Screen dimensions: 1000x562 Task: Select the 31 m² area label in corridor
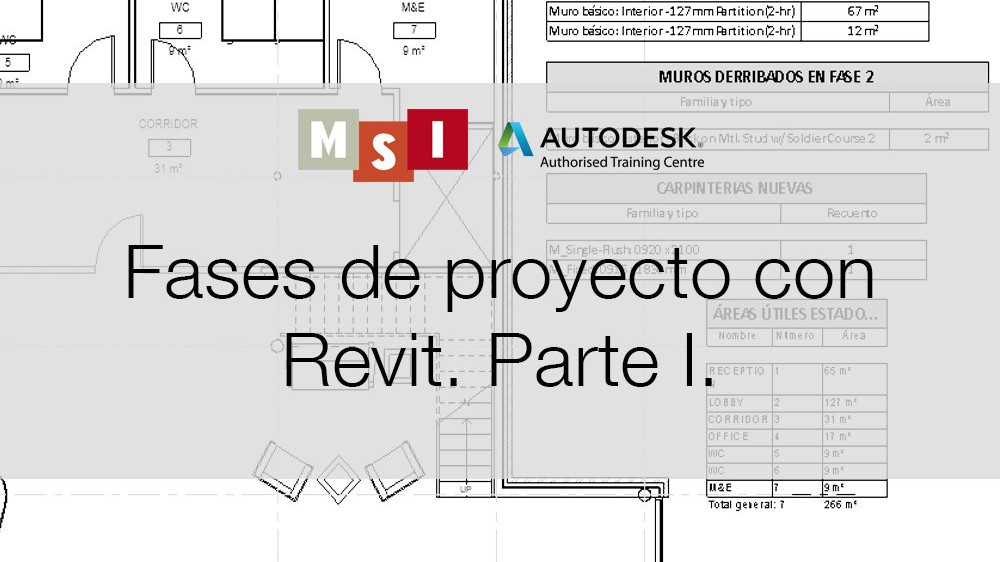(x=168, y=168)
